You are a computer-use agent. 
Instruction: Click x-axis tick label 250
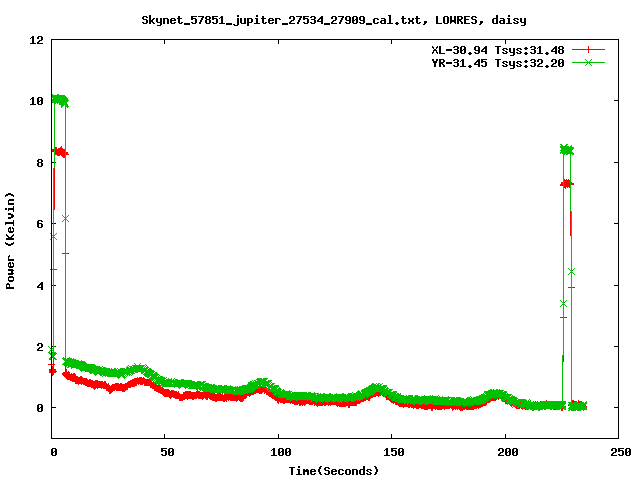[x=620, y=452]
